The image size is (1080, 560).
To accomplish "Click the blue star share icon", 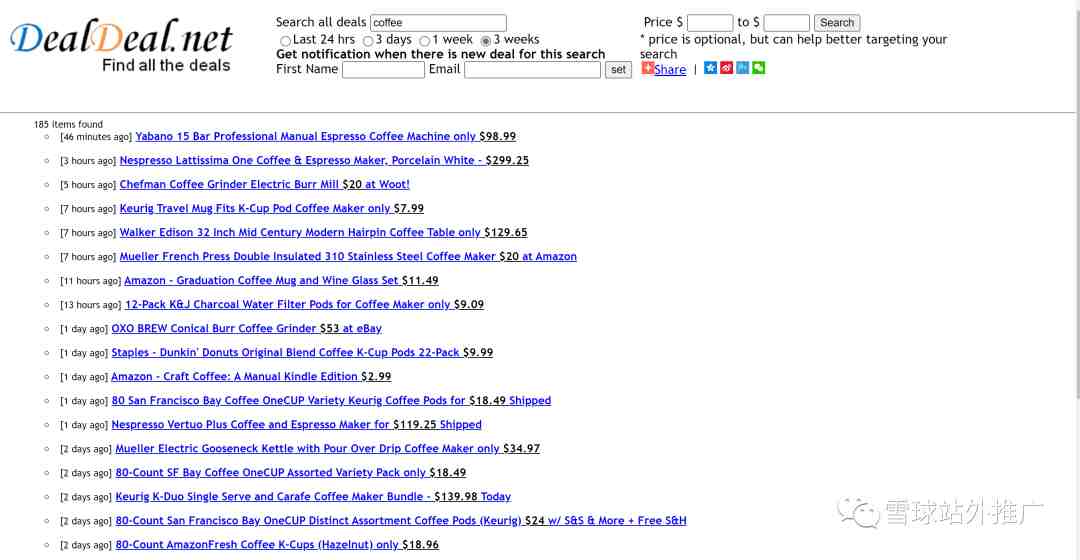I will (710, 68).
